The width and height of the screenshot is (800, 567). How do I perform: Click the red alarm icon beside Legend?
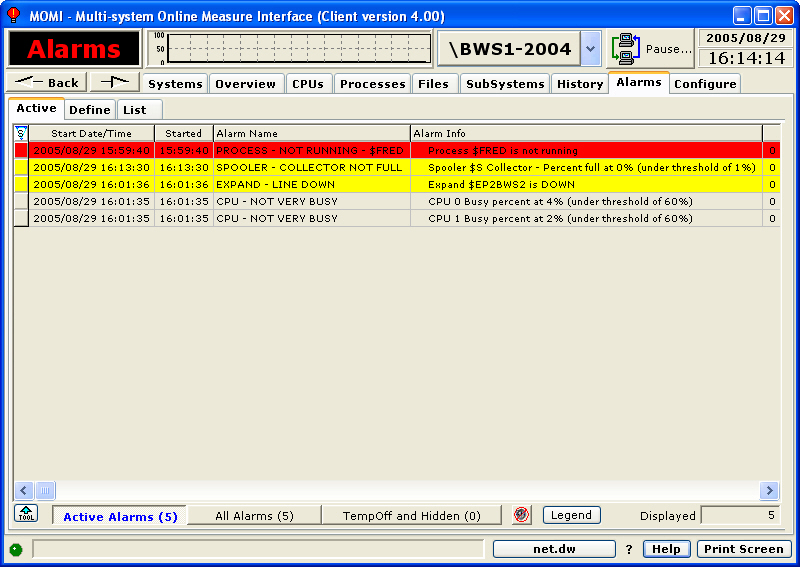[x=521, y=515]
